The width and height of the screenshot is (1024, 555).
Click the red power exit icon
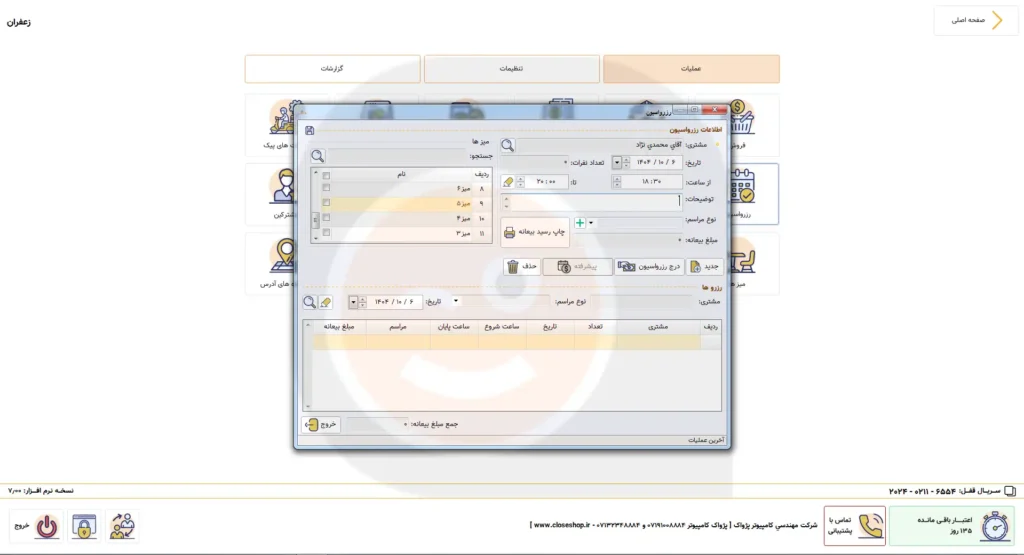(x=47, y=525)
